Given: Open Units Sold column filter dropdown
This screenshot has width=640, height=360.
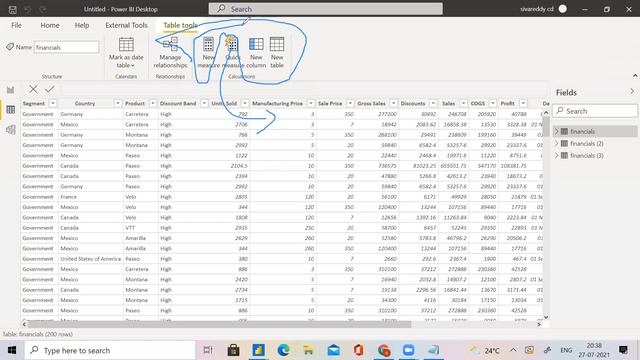Looking at the screenshot, I should pos(244,104).
